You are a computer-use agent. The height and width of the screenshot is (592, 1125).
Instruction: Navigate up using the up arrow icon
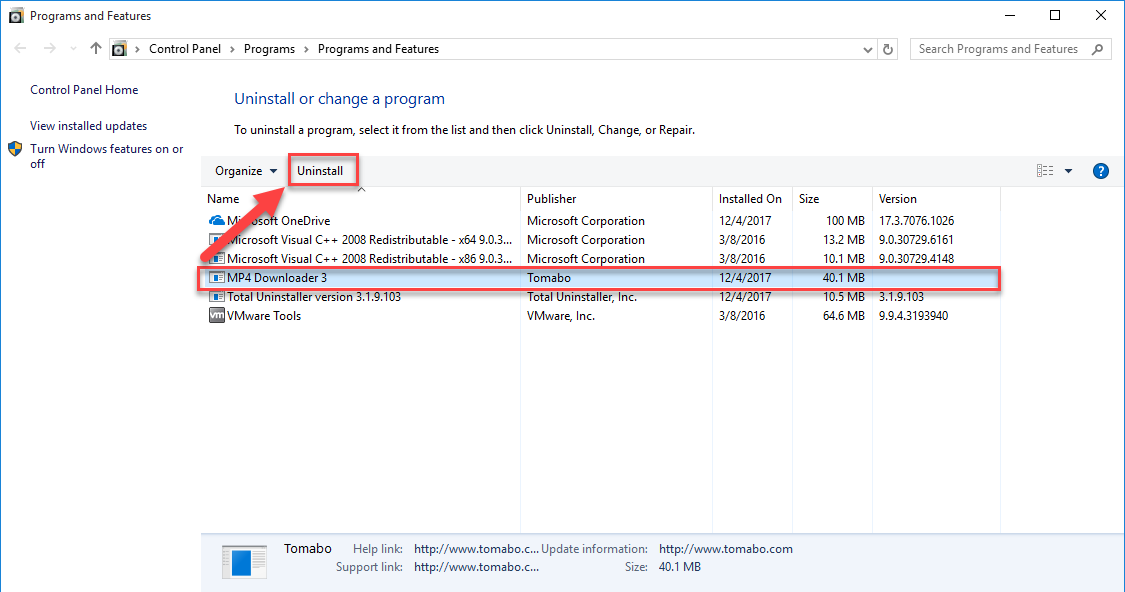tap(95, 48)
